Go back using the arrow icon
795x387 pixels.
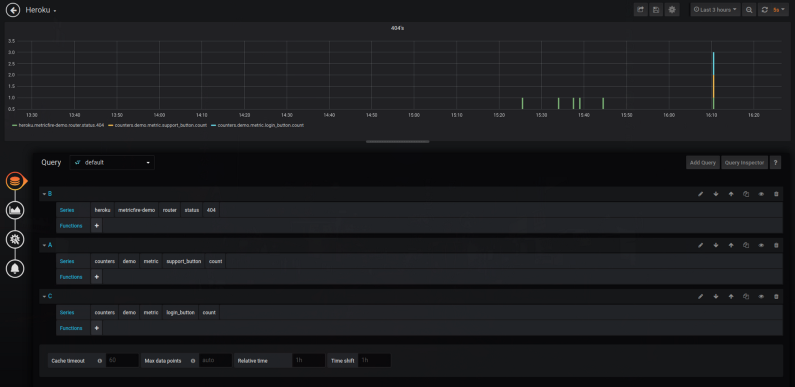(13, 10)
